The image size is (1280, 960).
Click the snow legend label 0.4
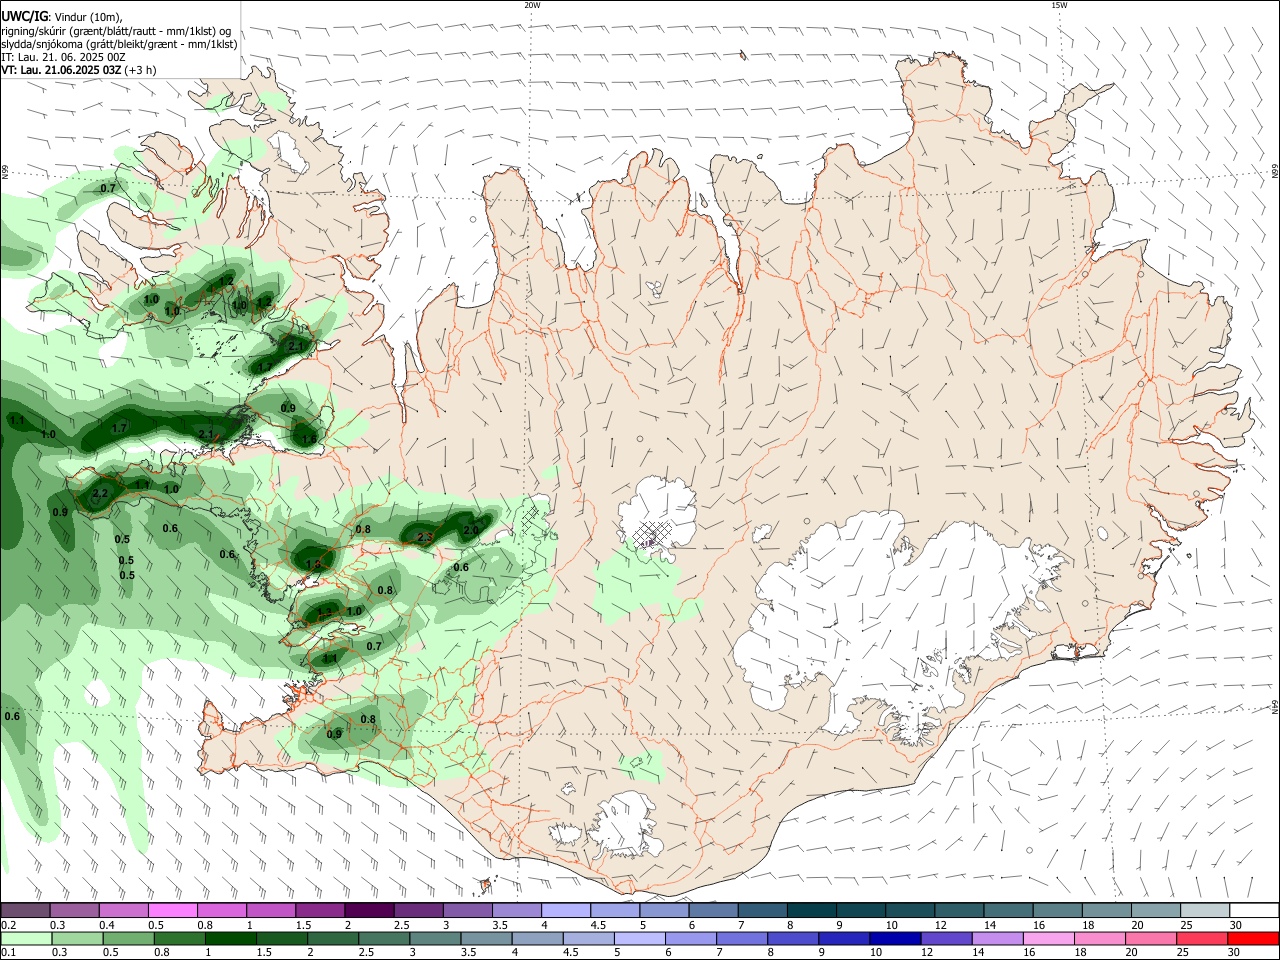point(107,925)
